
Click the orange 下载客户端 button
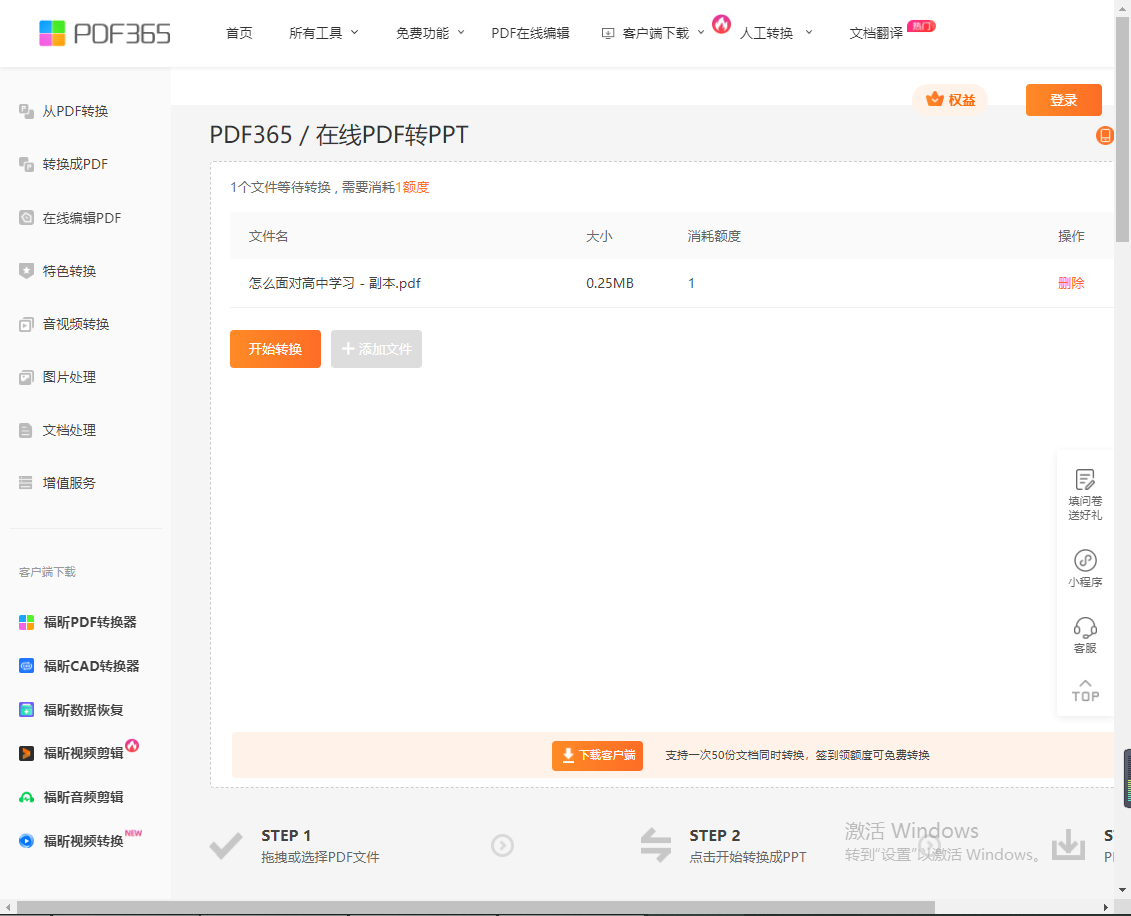[597, 755]
